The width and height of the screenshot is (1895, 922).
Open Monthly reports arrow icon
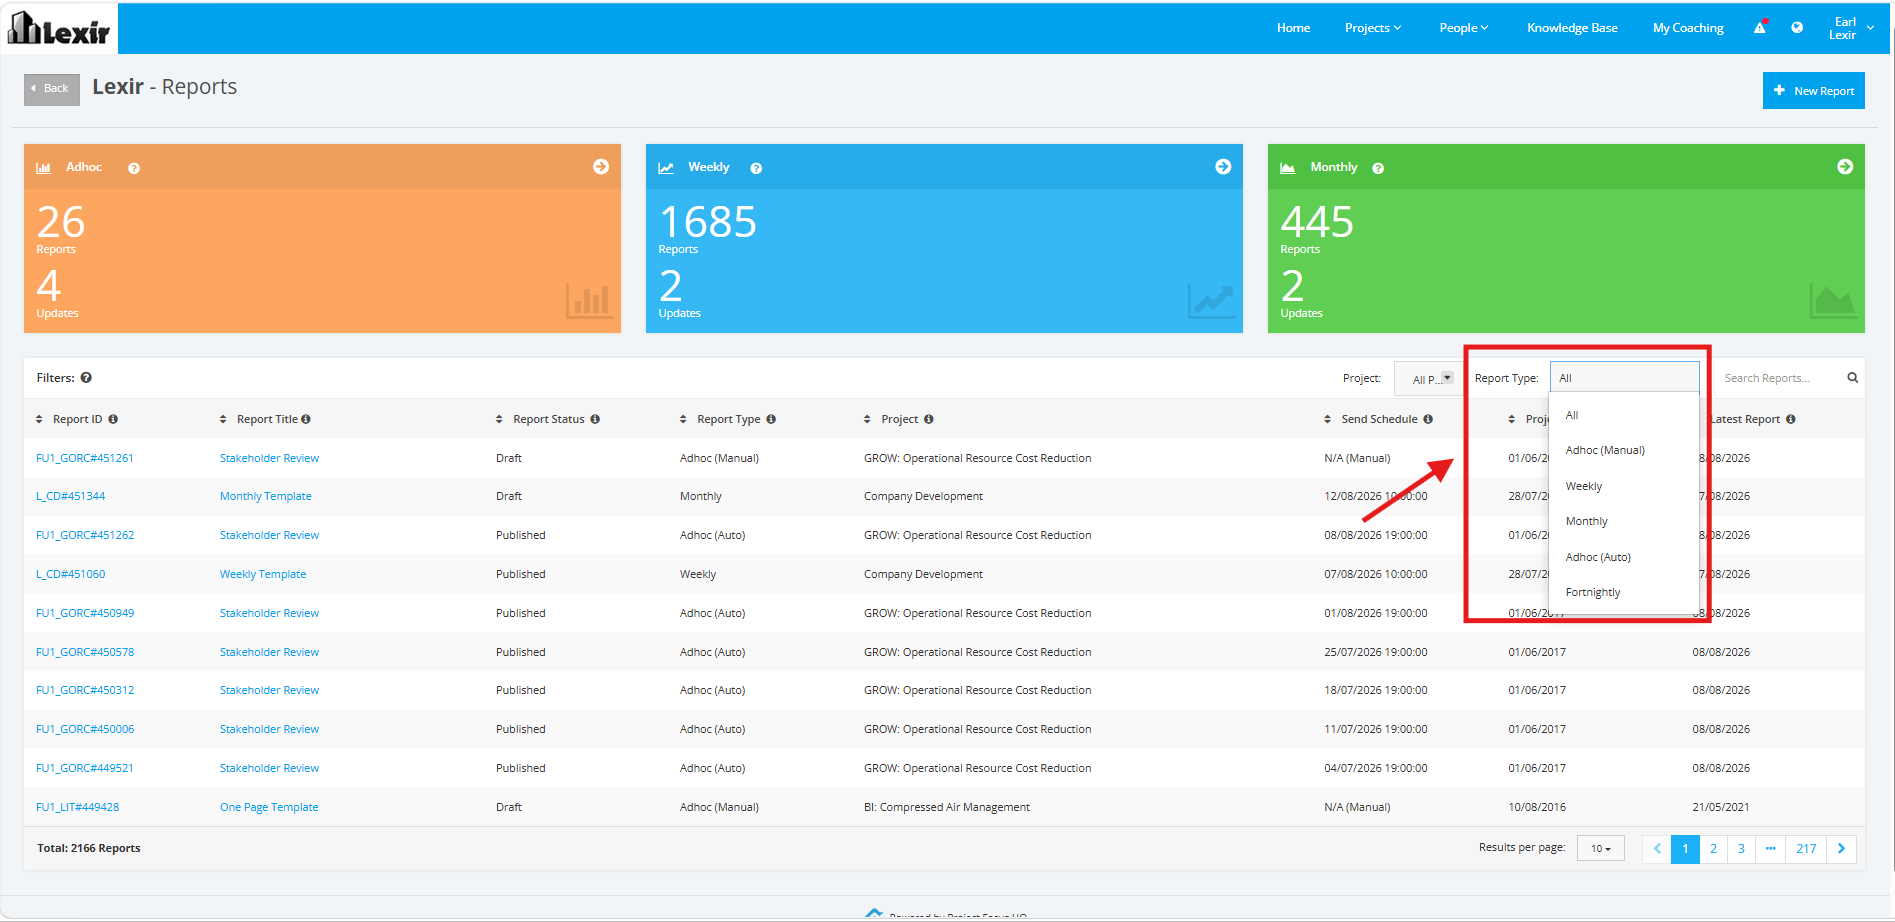[1845, 167]
